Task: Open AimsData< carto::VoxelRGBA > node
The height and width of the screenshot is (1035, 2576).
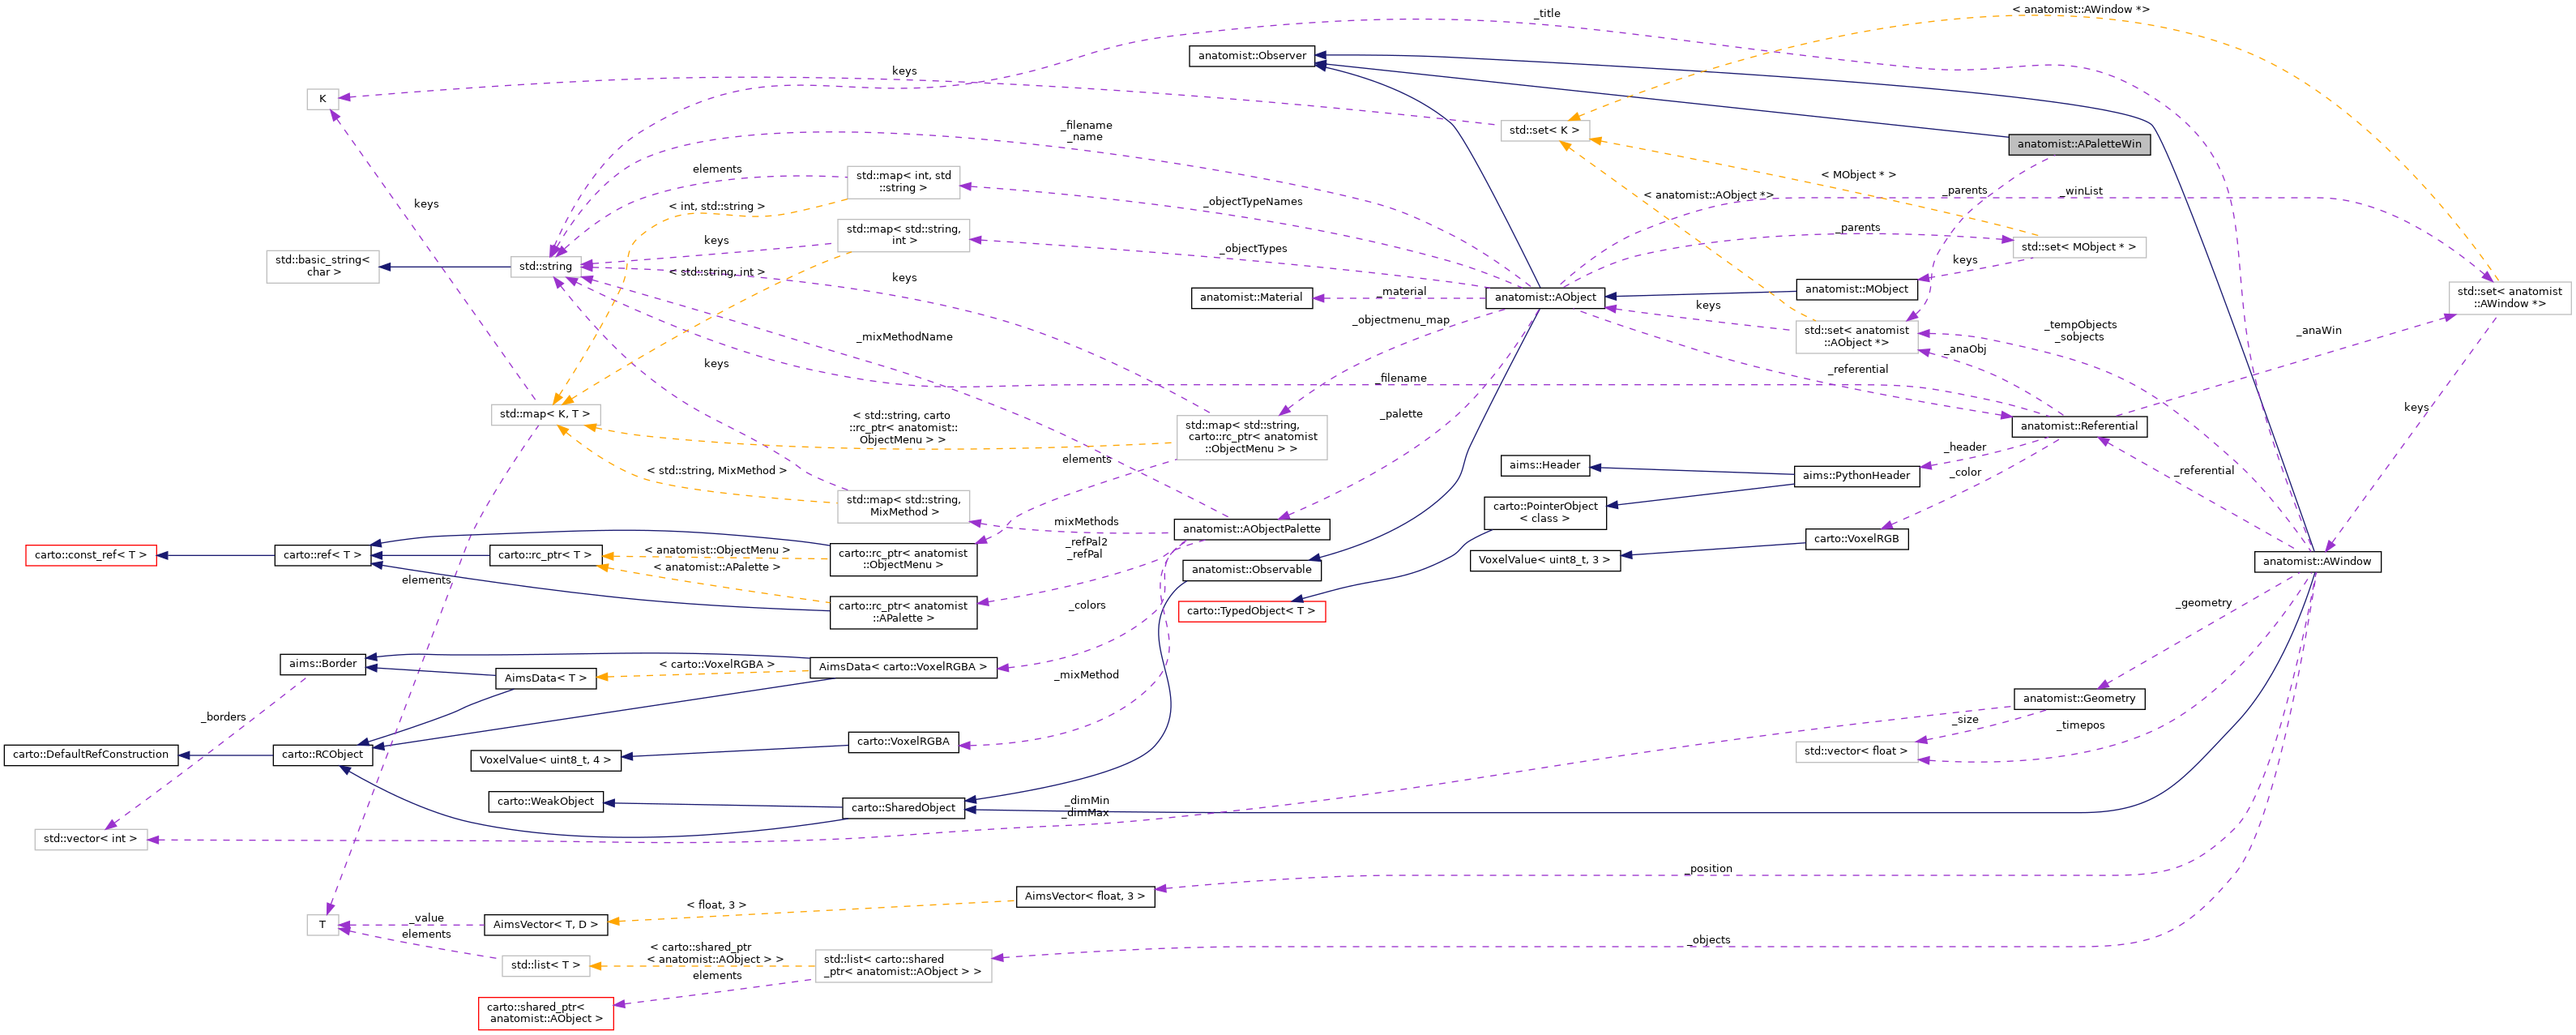Action: click(903, 668)
